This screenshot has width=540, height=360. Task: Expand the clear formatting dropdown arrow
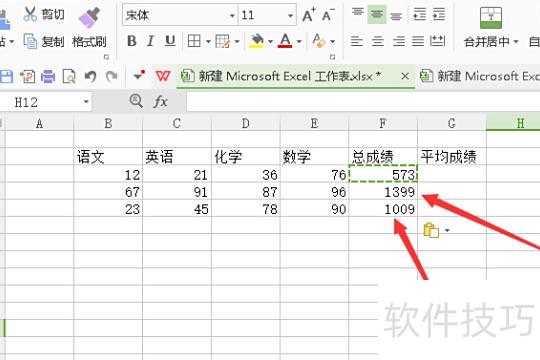click(x=332, y=42)
